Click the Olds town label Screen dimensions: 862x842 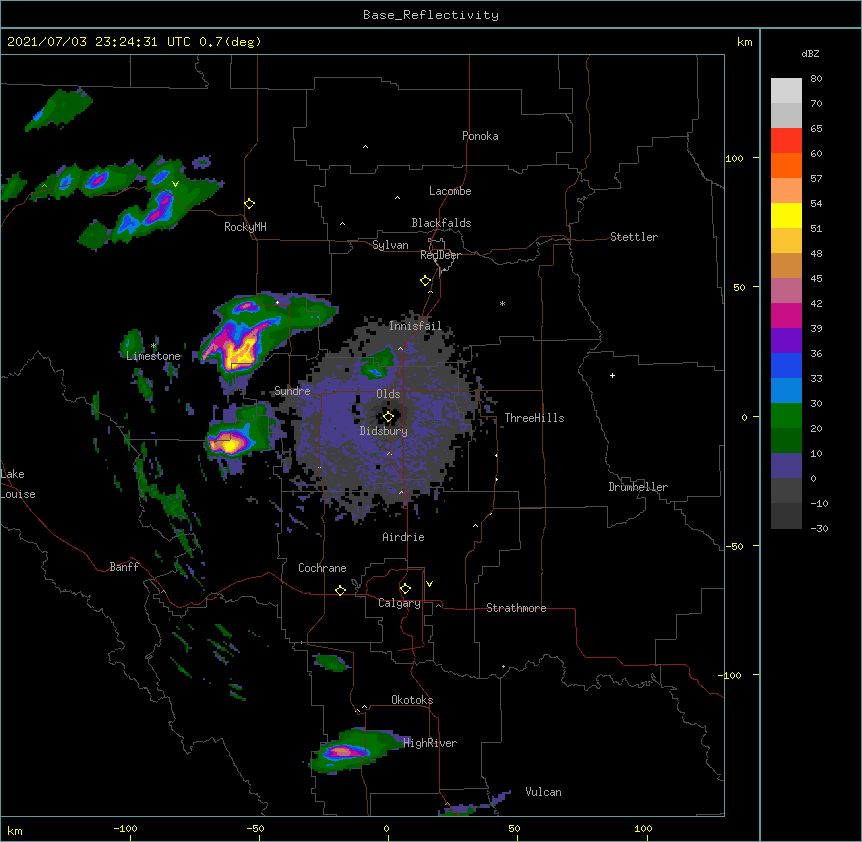[x=388, y=394]
